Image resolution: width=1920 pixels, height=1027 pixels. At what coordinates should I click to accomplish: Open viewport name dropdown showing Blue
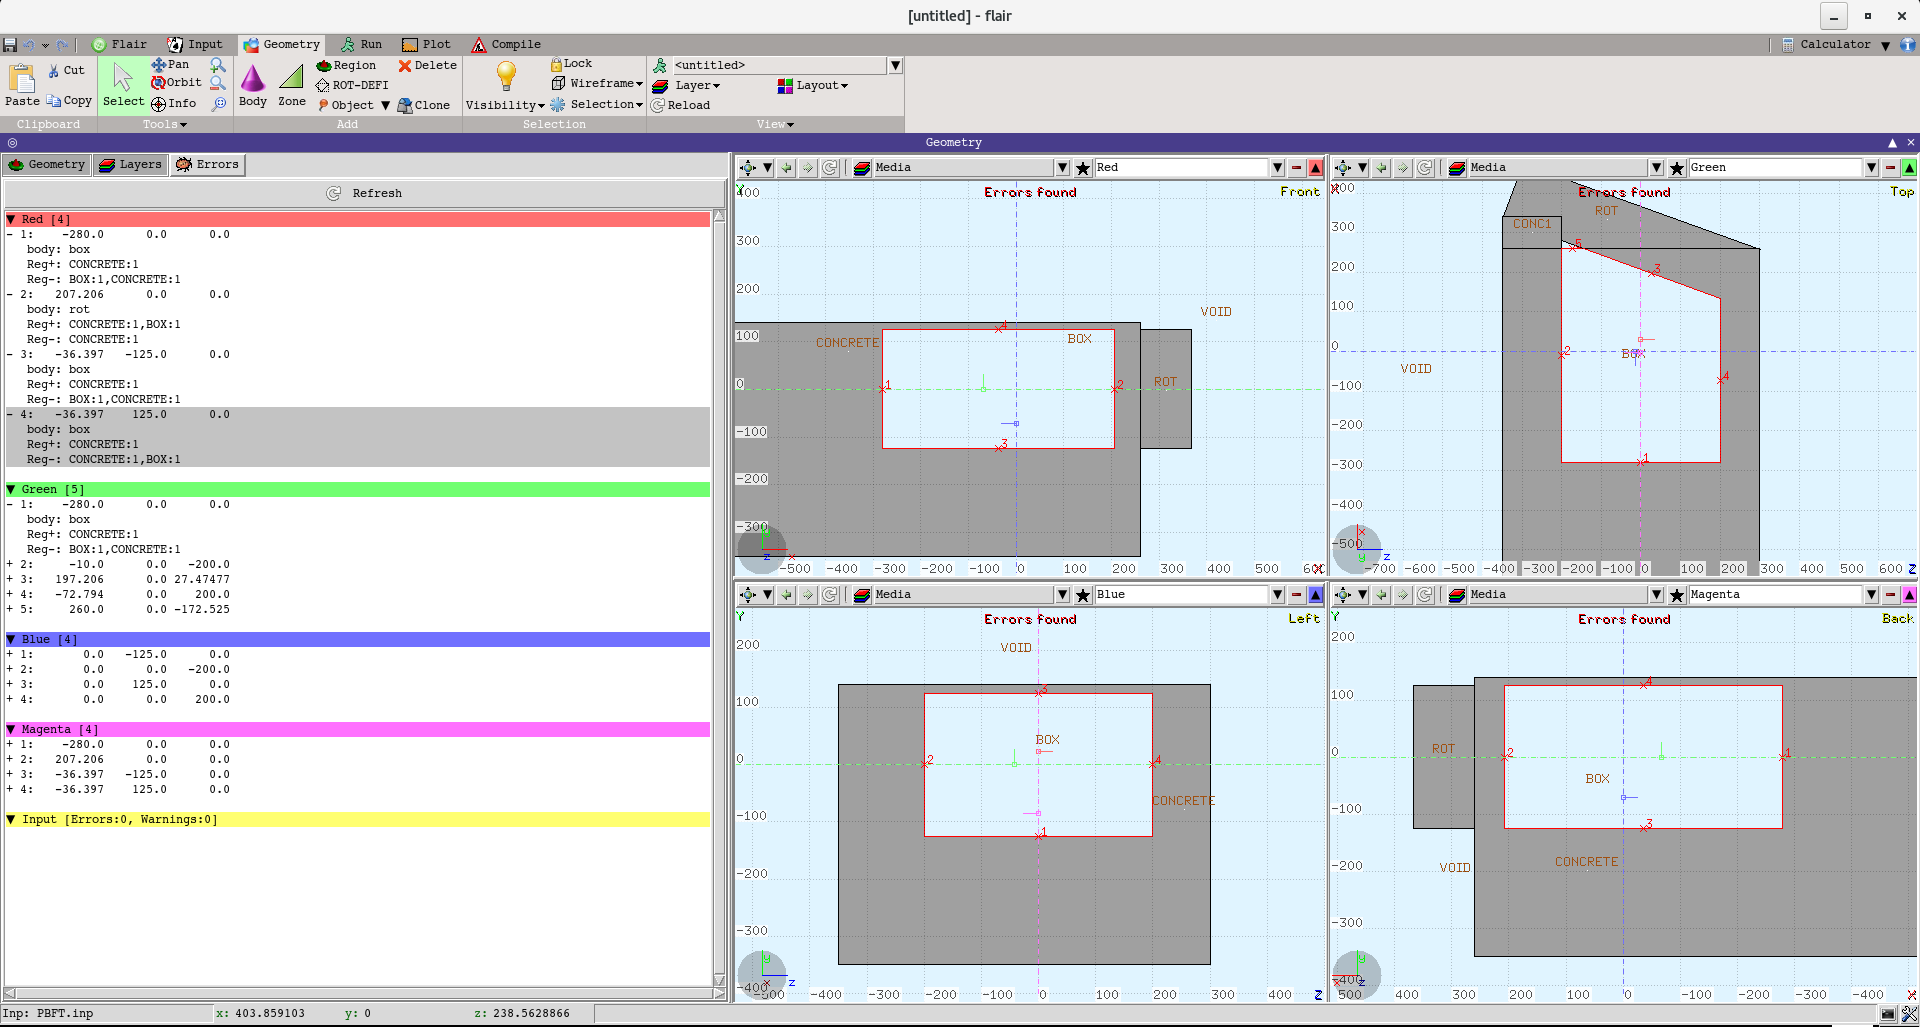tap(1277, 595)
